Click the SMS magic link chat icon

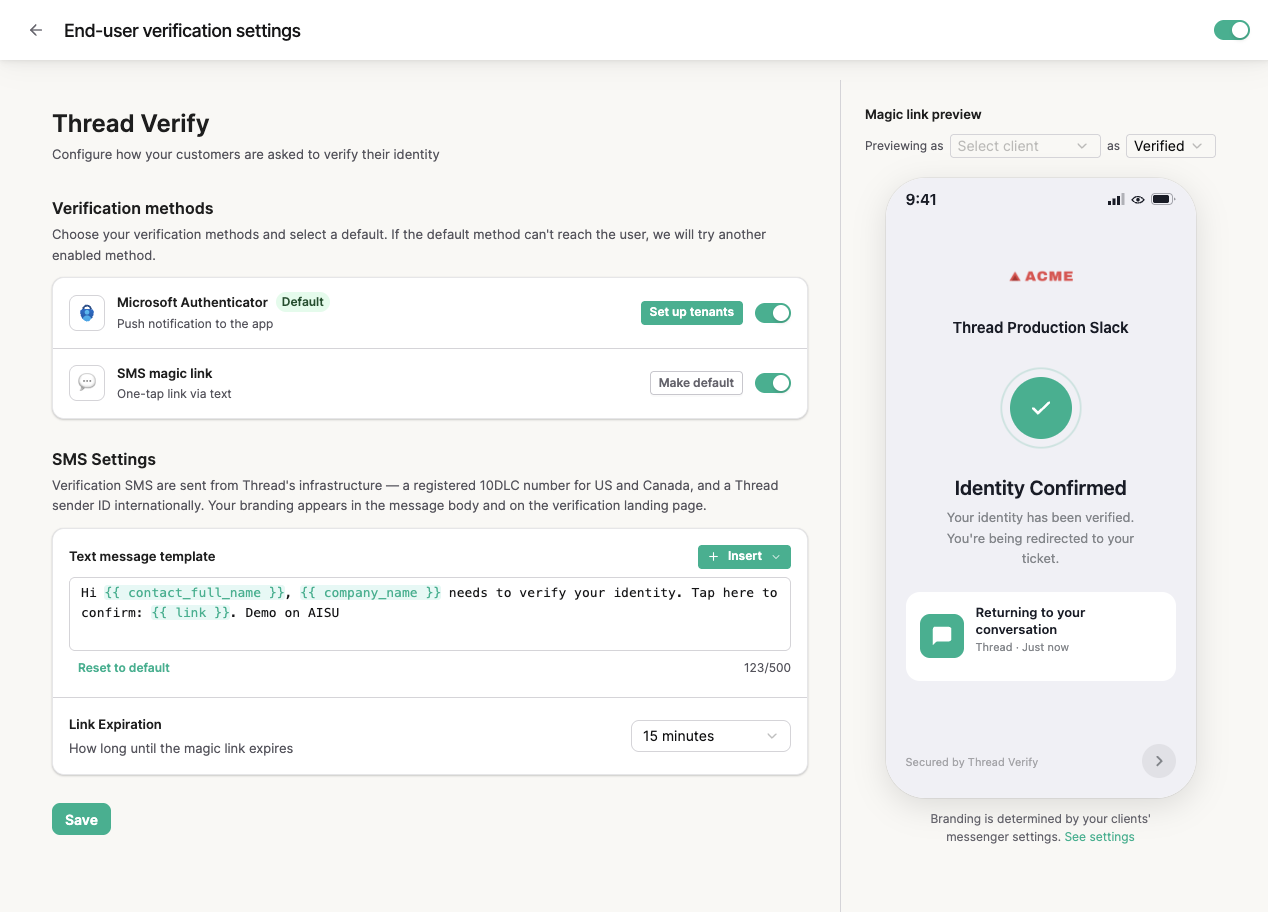(x=87, y=383)
